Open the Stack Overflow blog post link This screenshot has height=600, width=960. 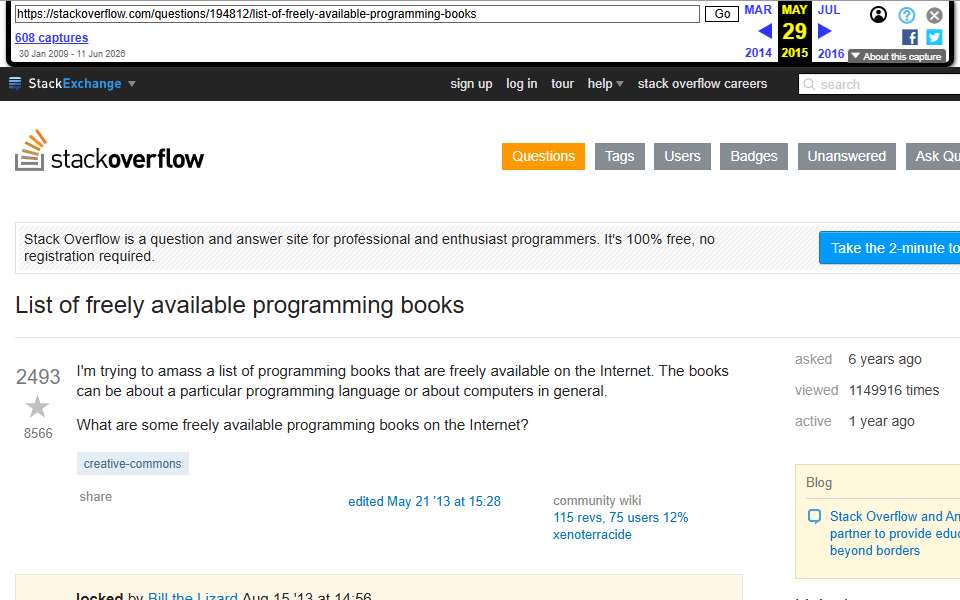(x=894, y=533)
